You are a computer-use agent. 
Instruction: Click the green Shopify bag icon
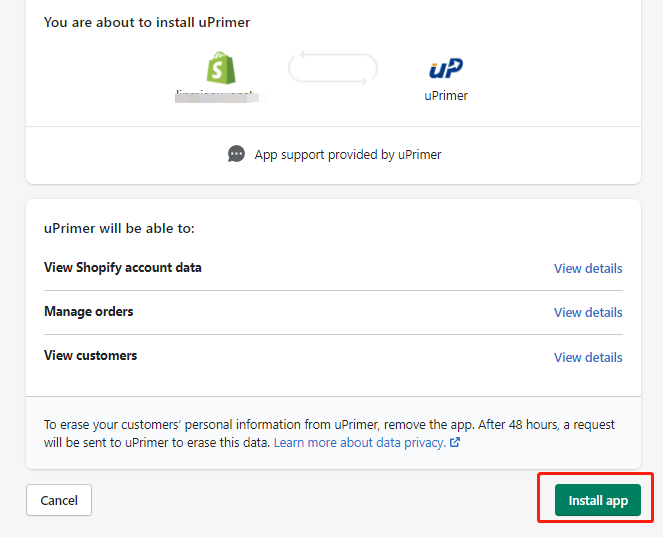click(221, 68)
